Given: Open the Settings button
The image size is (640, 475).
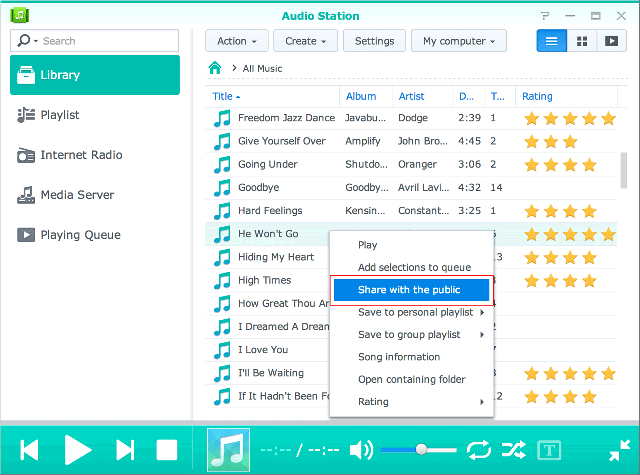Looking at the screenshot, I should pyautogui.click(x=374, y=41).
